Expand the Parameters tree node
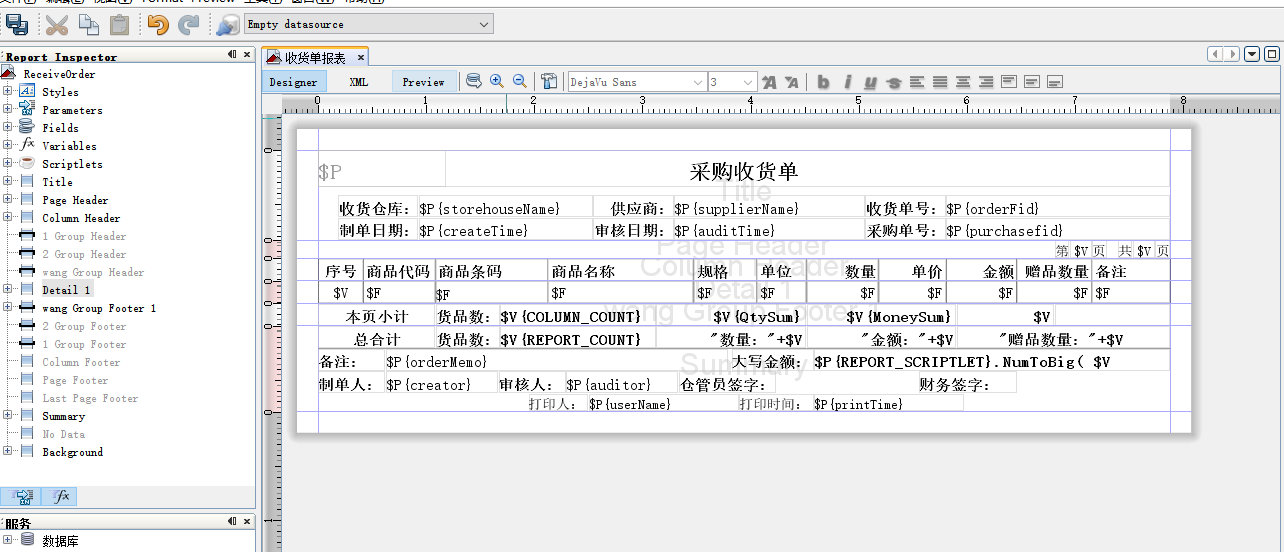Screen dimensions: 1284x552 click(x=8, y=110)
